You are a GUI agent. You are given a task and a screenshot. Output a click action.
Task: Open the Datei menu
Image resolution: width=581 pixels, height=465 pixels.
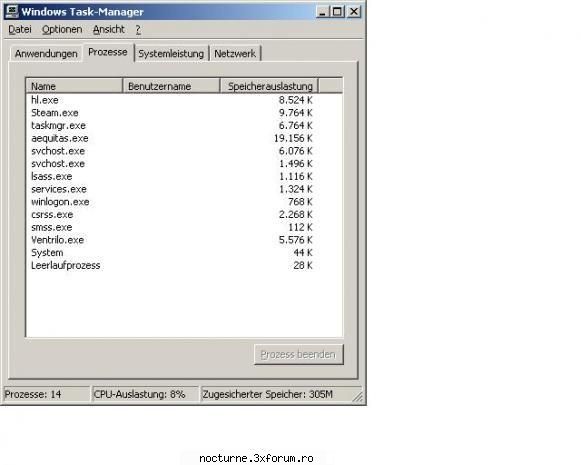click(20, 29)
